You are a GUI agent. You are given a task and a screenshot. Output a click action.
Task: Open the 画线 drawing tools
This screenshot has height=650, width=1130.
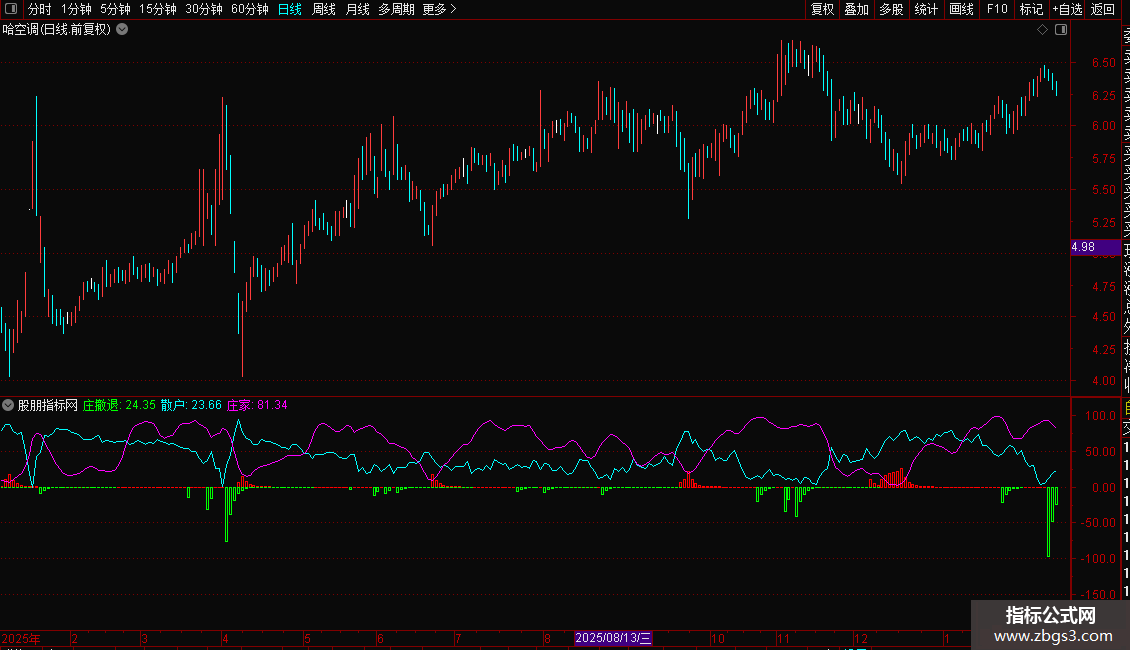pos(961,9)
